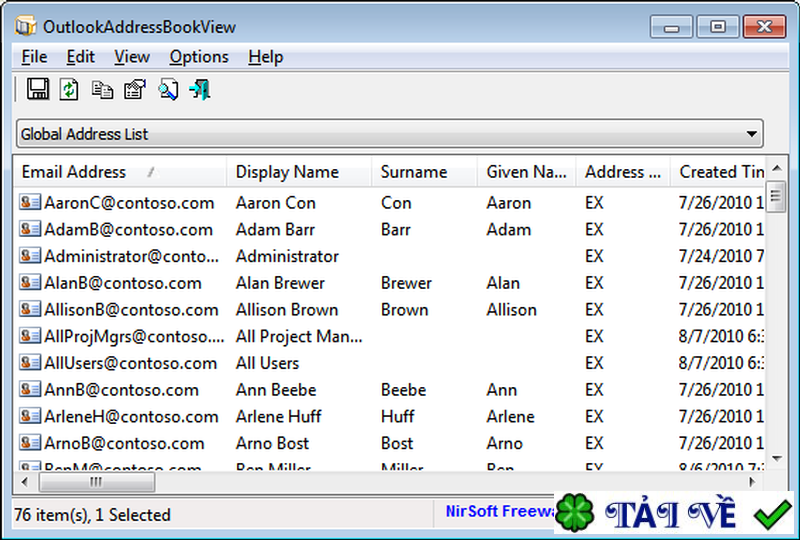The width and height of the screenshot is (800, 540).
Task: Click the '76 item(s), 1 Selected' status text
Action: click(92, 514)
